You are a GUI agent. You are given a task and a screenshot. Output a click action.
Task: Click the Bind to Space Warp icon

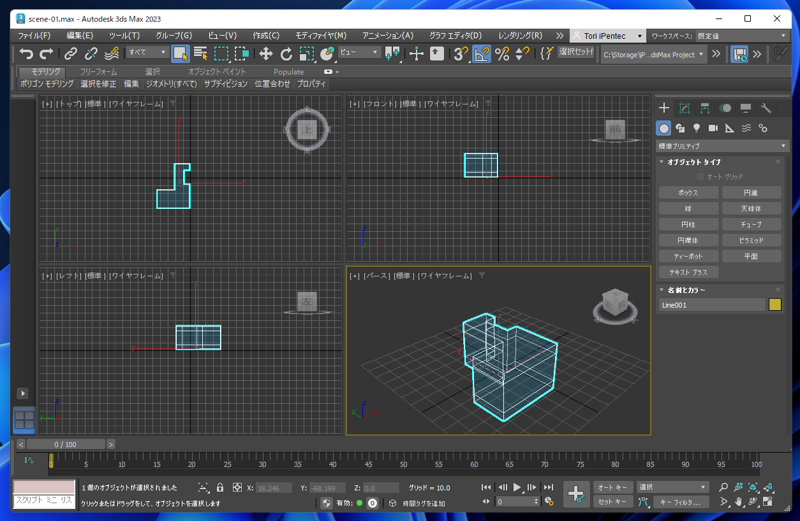(x=111, y=53)
